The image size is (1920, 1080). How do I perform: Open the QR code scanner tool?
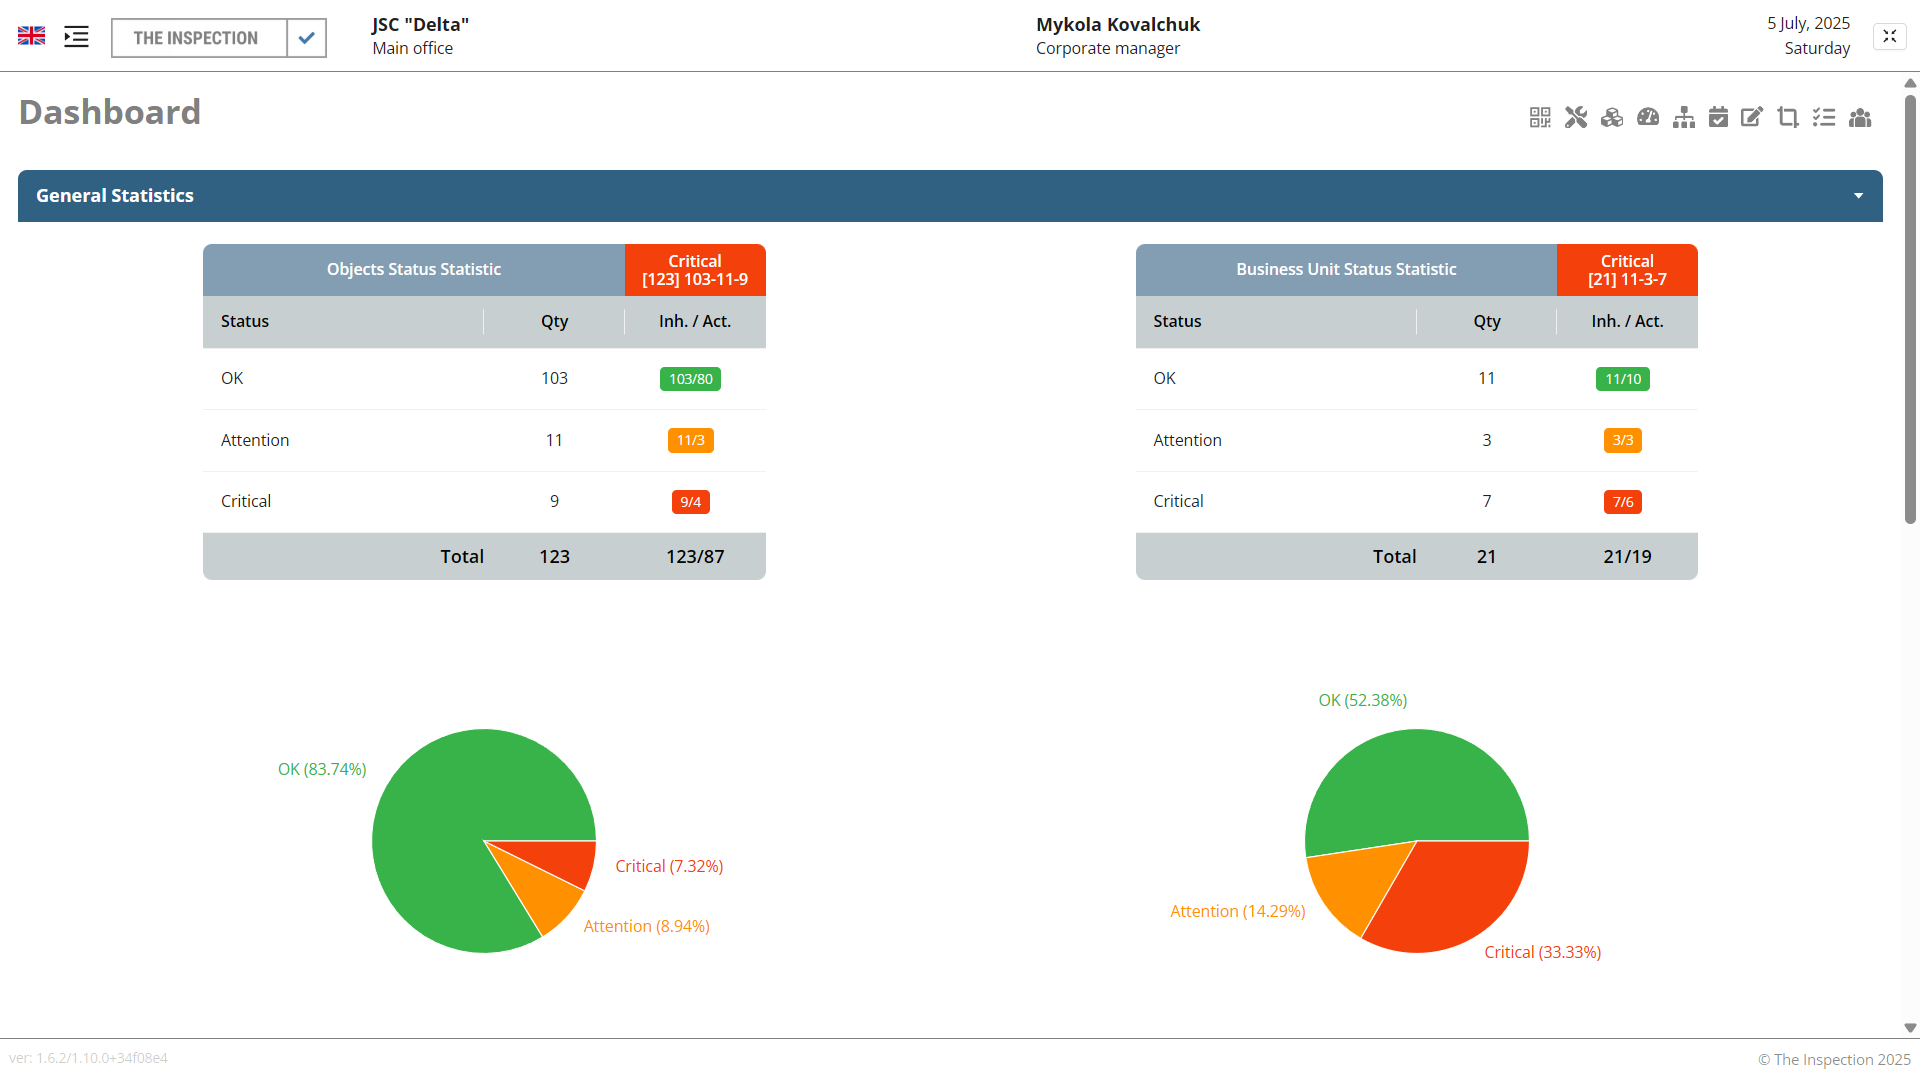1540,117
